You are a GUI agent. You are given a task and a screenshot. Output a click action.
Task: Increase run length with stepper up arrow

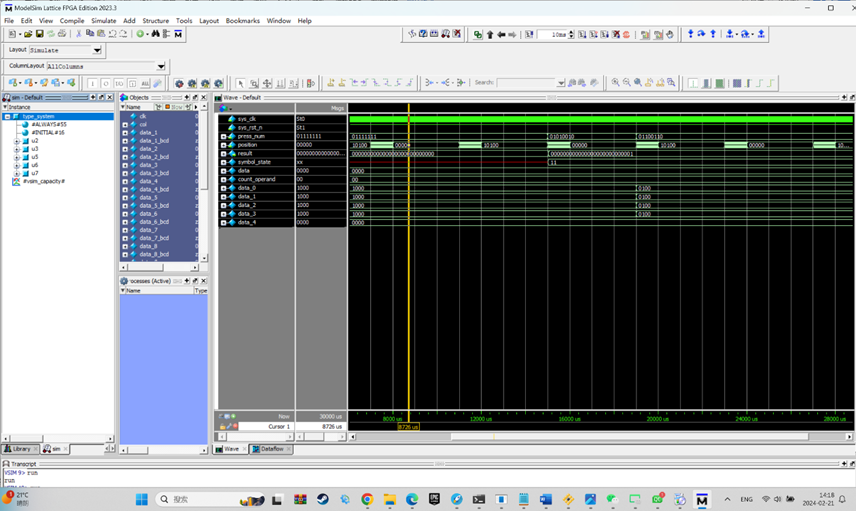[x=571, y=32]
